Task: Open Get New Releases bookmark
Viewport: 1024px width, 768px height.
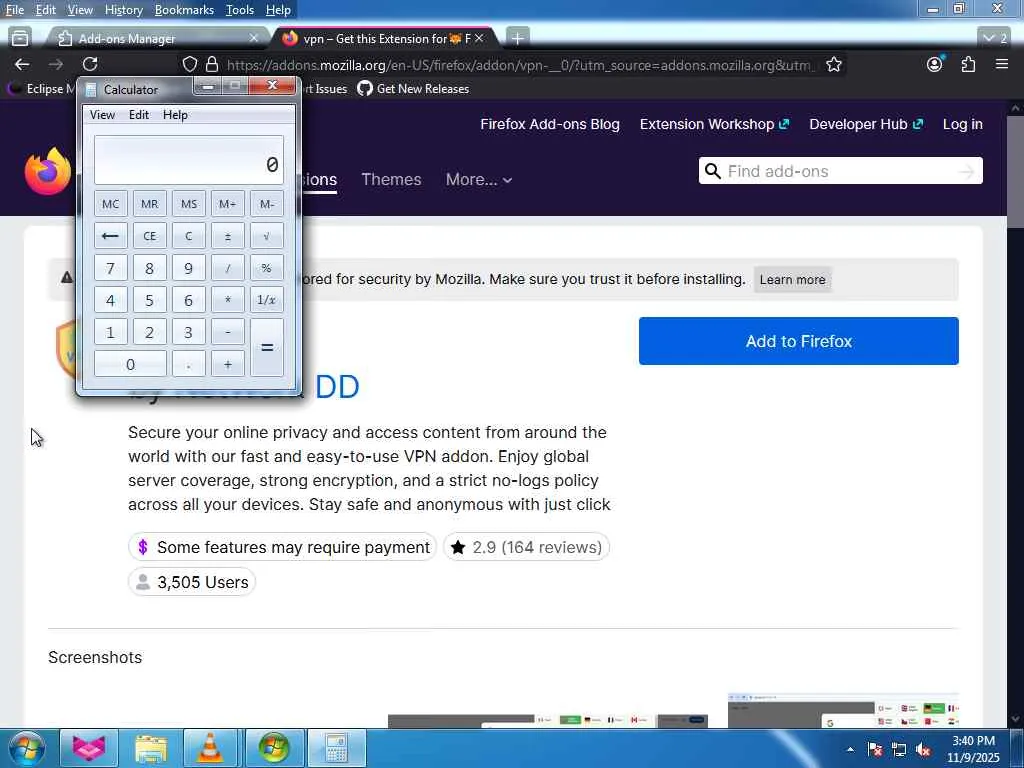Action: click(x=413, y=89)
